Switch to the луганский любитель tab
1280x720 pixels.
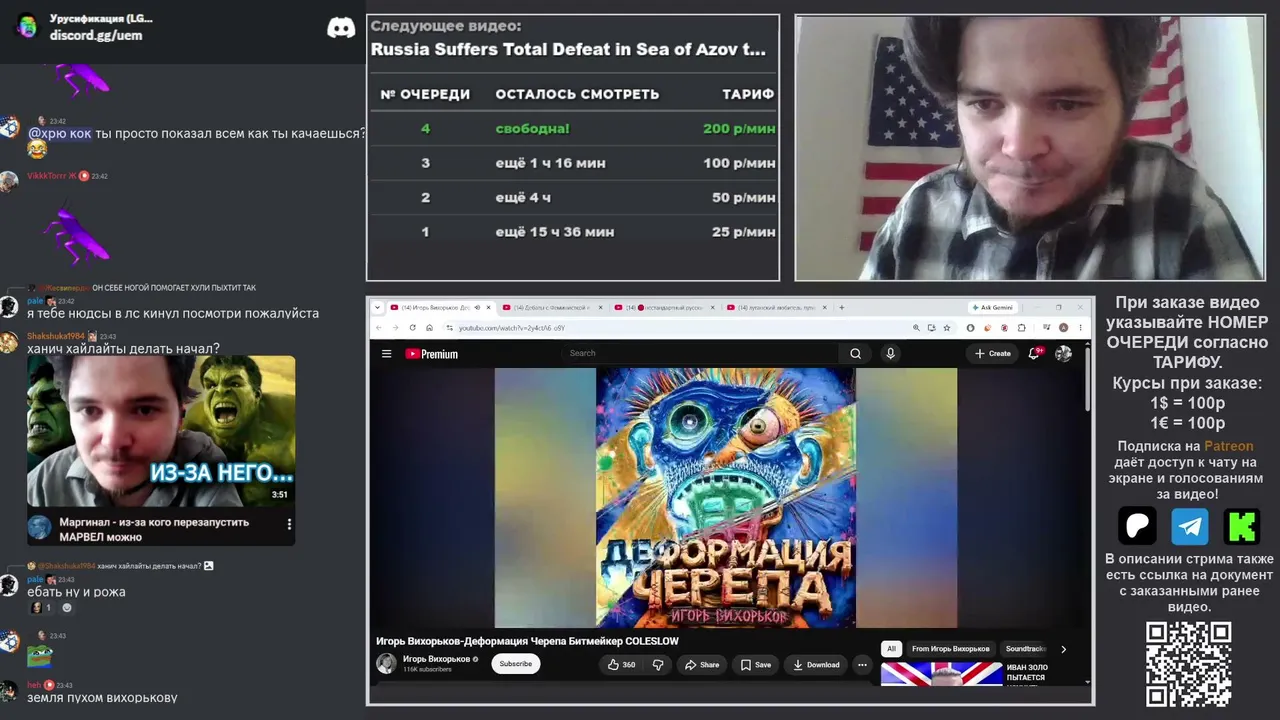777,308
